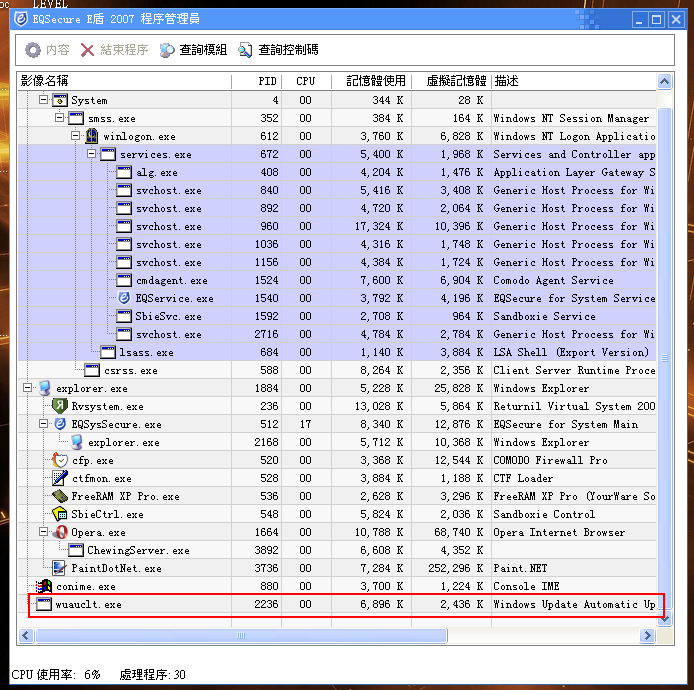Click the wuauclt.exe window icon
The height and width of the screenshot is (690, 694).
(44, 604)
